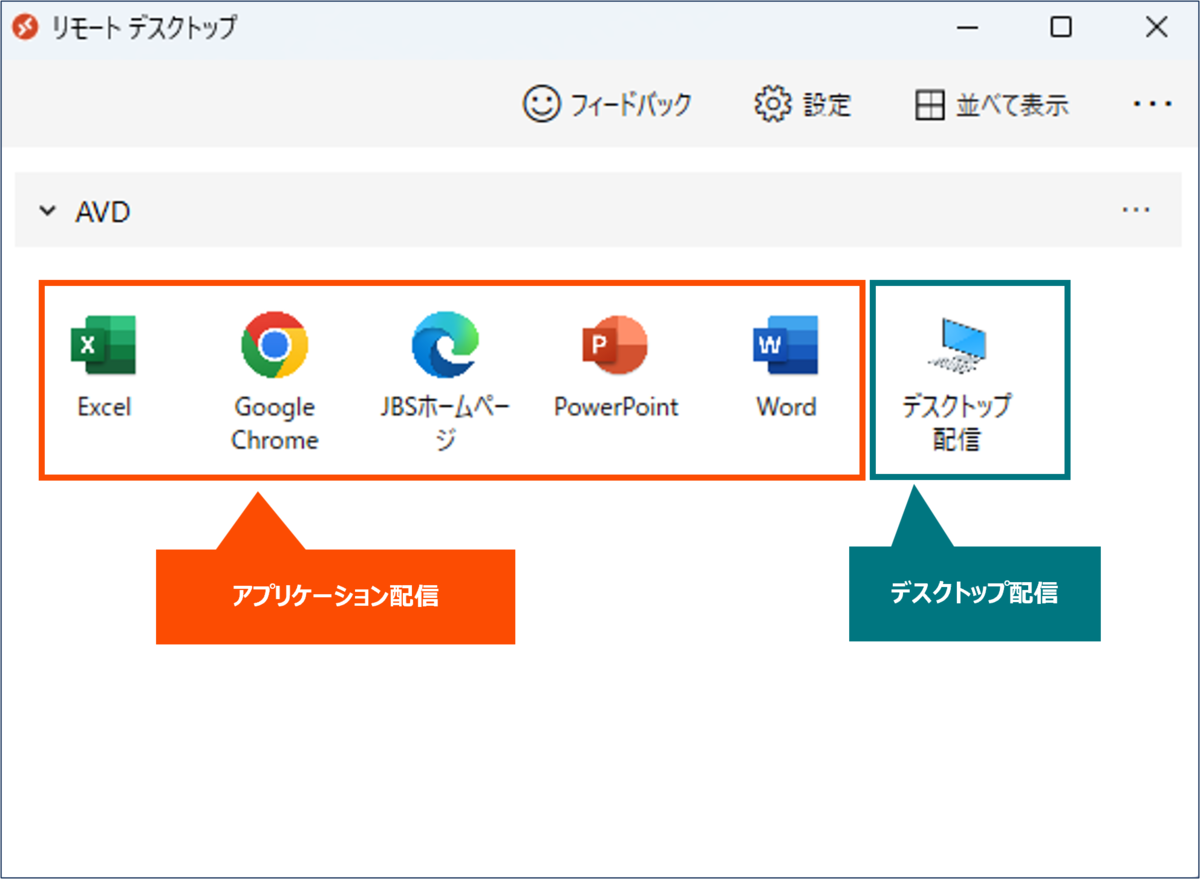The image size is (1200, 879).
Task: Start the Word remote app
Action: pyautogui.click(x=786, y=366)
